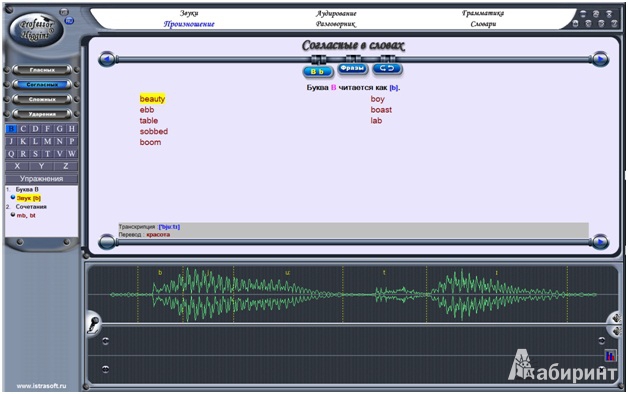628x394 pixels.
Task: Open the Грамматика menu section
Action: 483,13
